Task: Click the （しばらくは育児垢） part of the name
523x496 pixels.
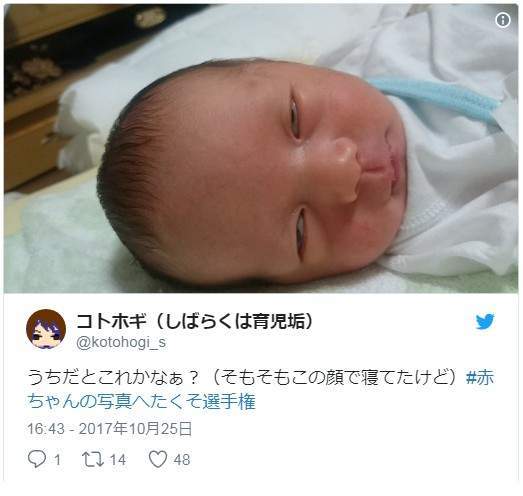Action: 234,322
